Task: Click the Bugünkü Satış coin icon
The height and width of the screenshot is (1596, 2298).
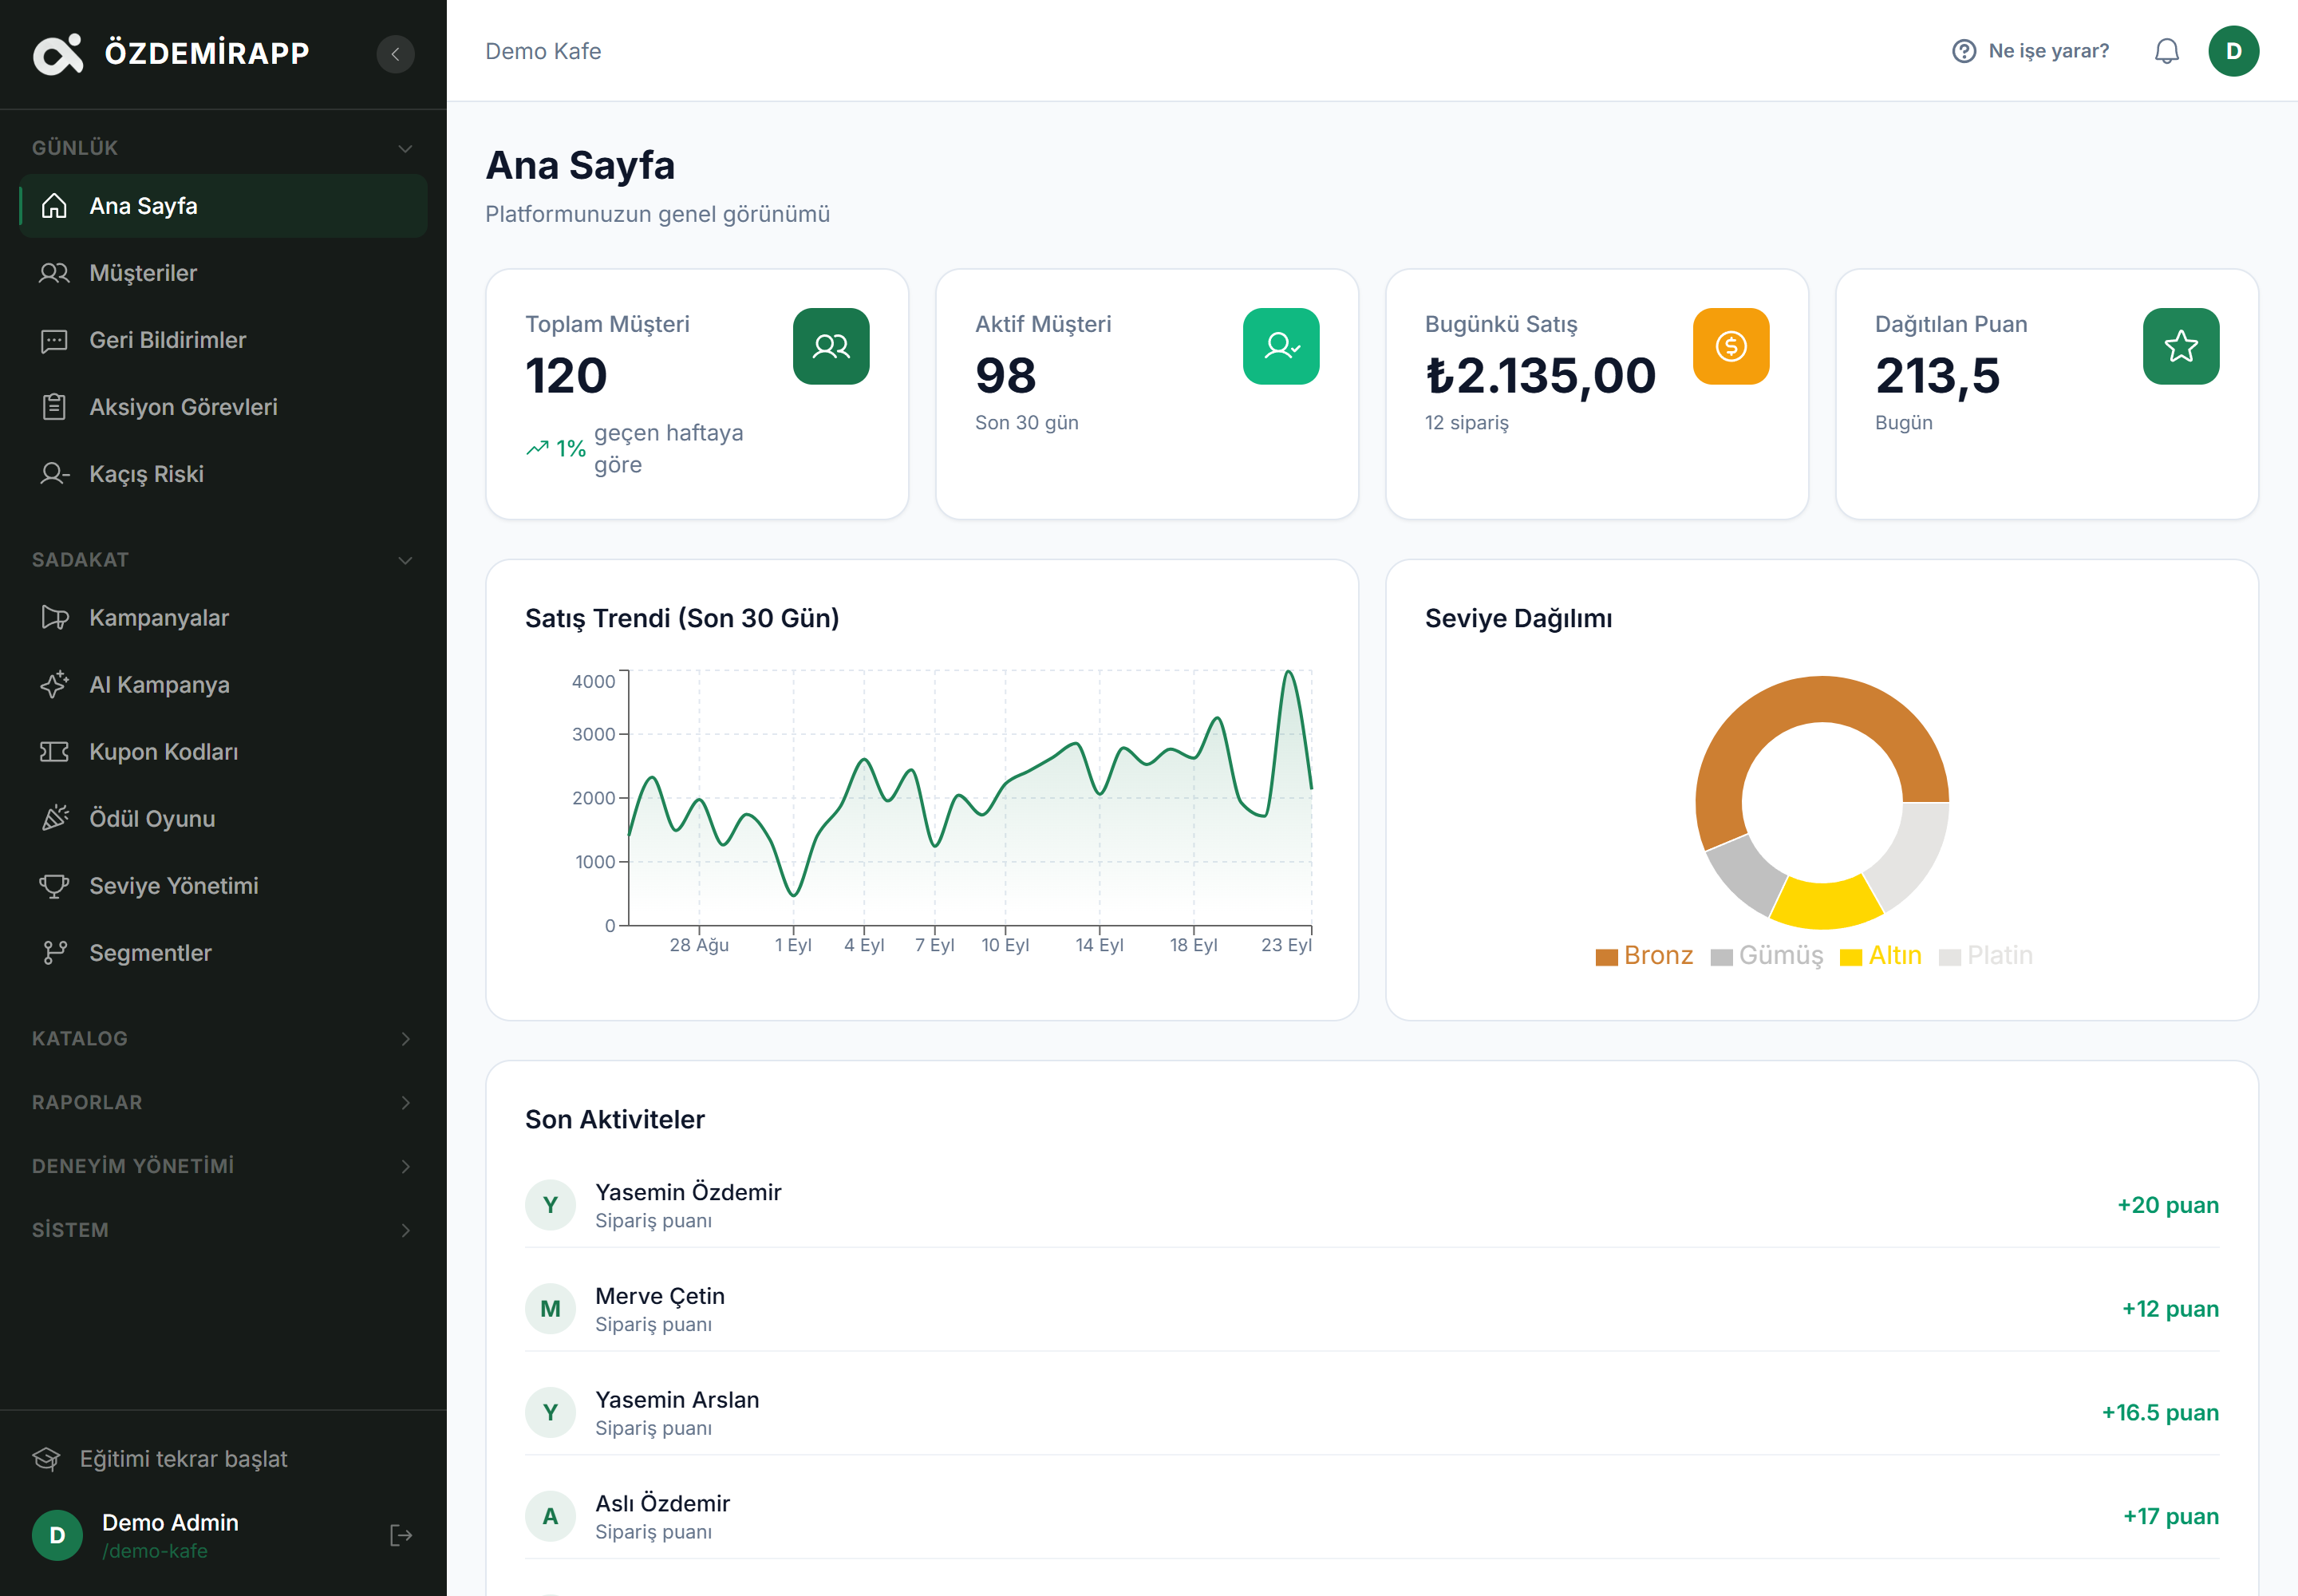Action: pos(1731,346)
